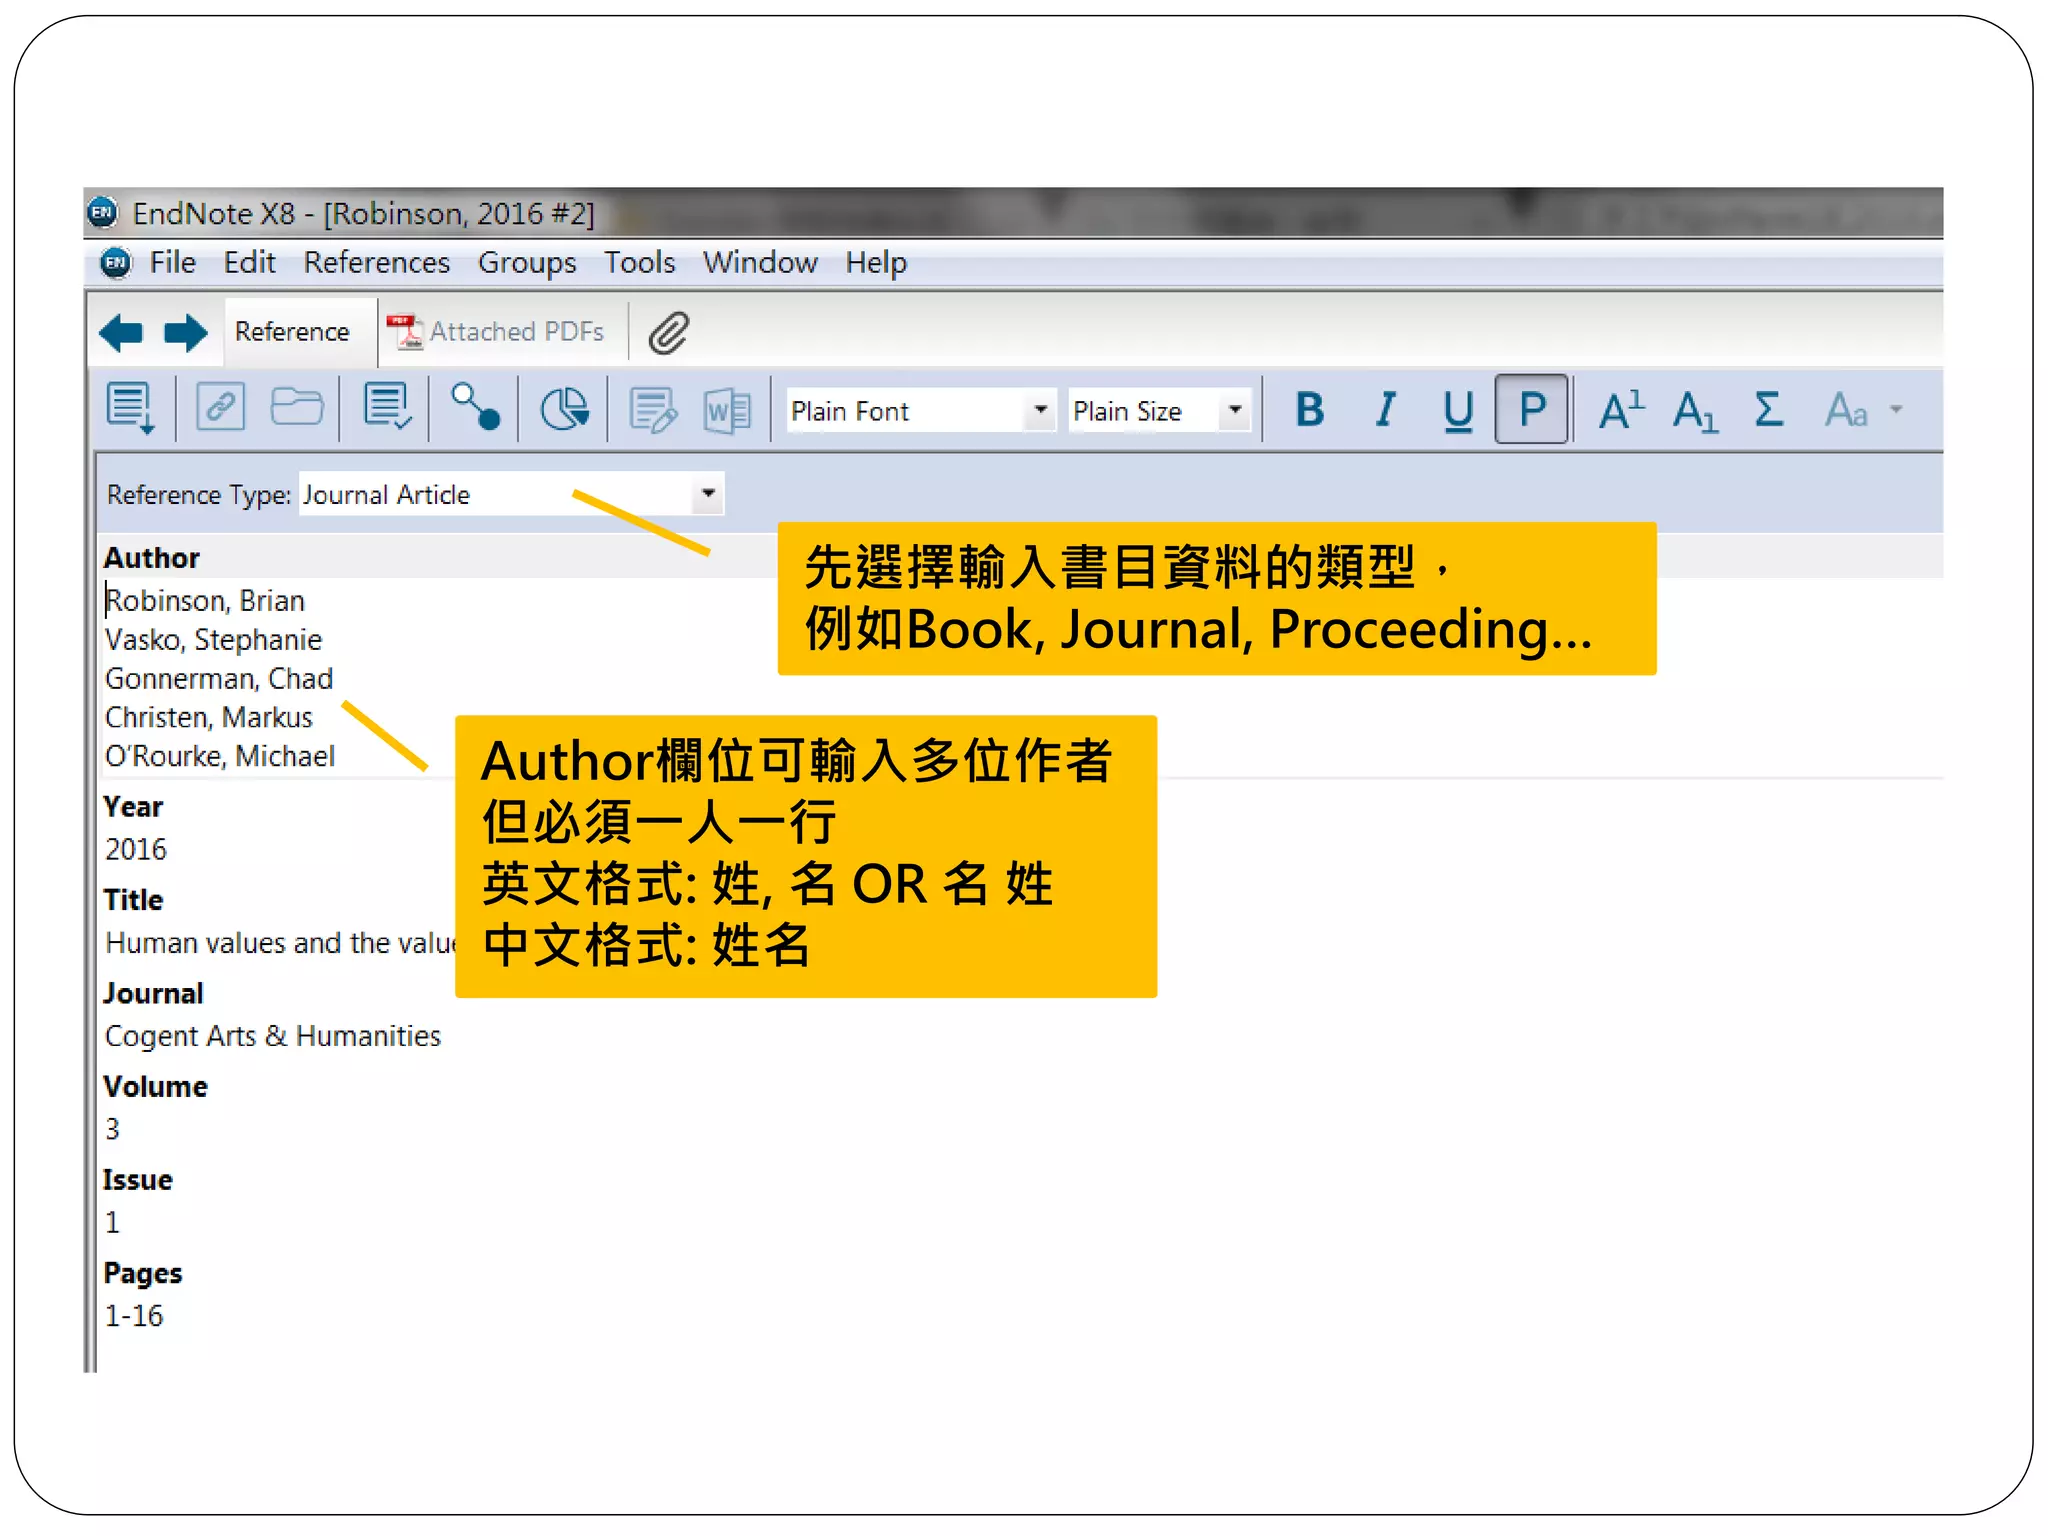Click the Pages field value 1-16

tap(133, 1315)
